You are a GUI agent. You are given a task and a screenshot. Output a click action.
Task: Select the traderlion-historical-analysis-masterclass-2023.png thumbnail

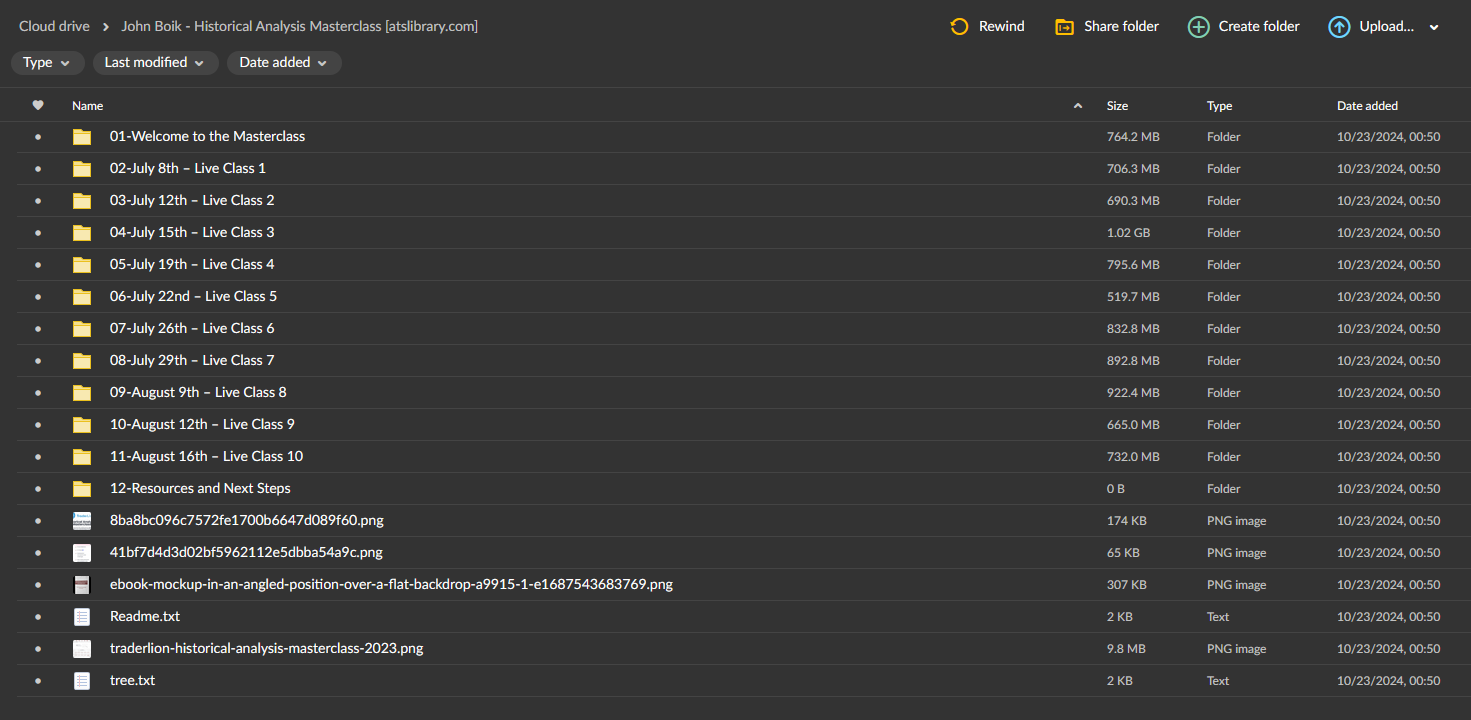pyautogui.click(x=82, y=649)
